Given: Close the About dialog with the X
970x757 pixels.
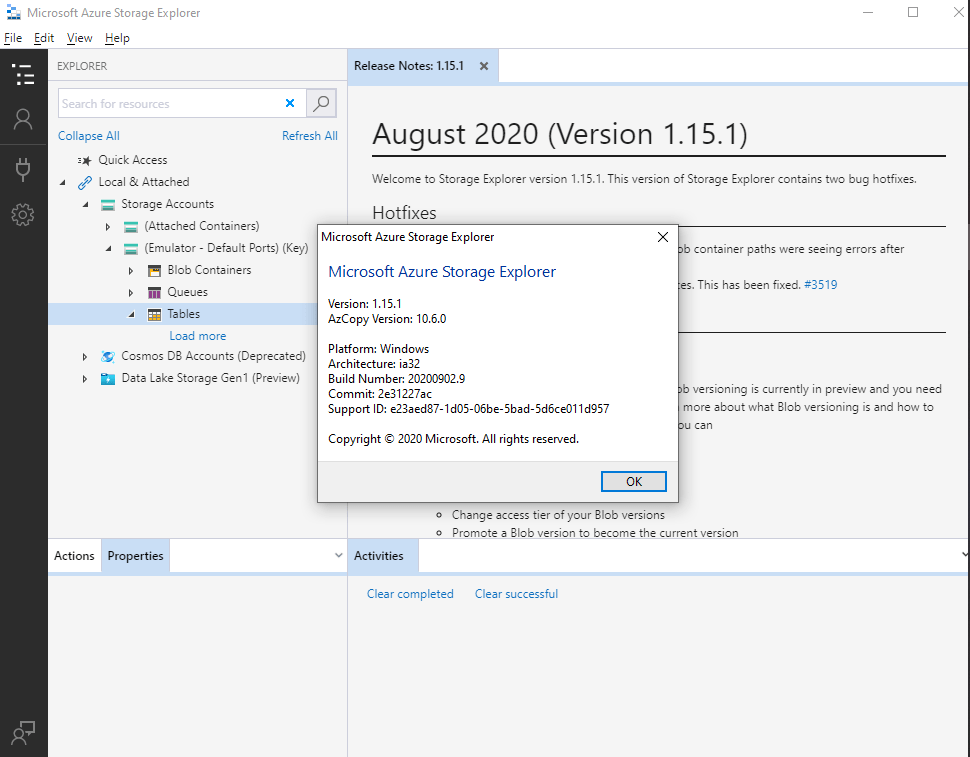Looking at the screenshot, I should [663, 237].
